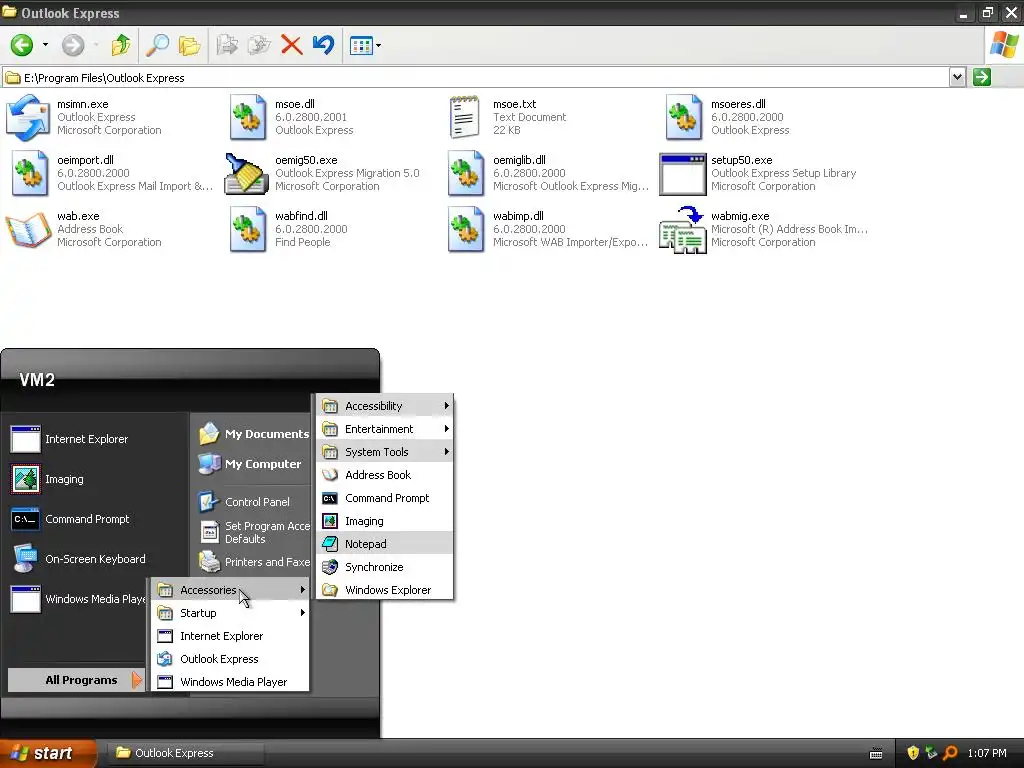
Task: Expand the Entertainment submenu
Action: [x=385, y=429]
